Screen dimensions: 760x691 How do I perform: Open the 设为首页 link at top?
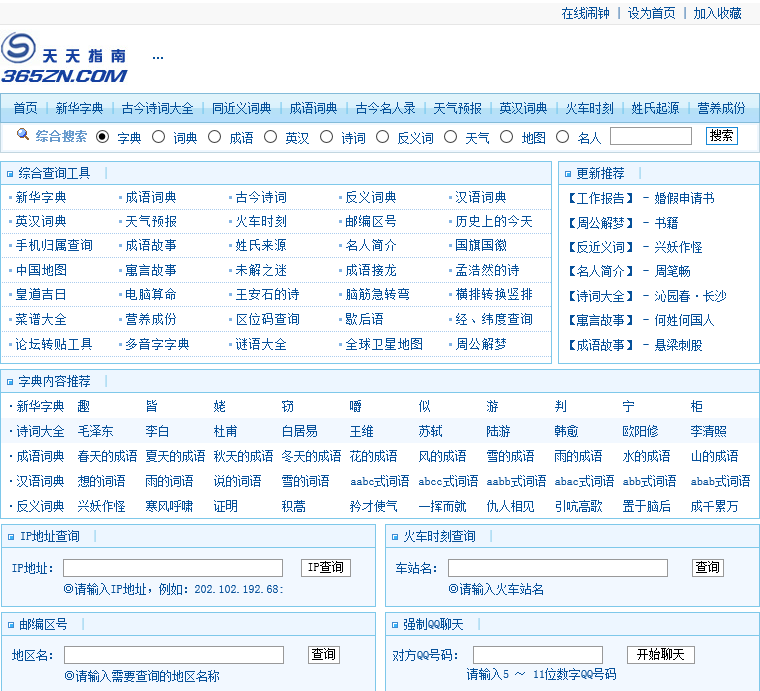[651, 13]
